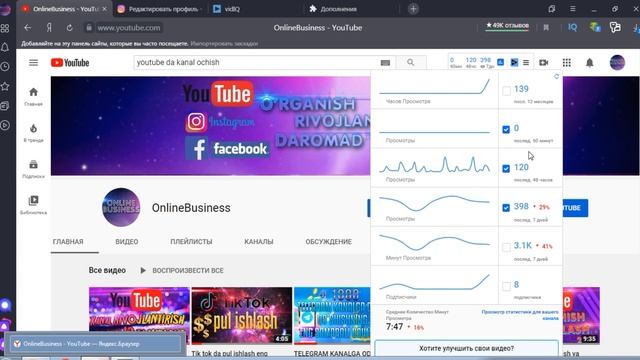Click the Импортировать закладки link
The width and height of the screenshot is (640, 360).
coord(224,43)
